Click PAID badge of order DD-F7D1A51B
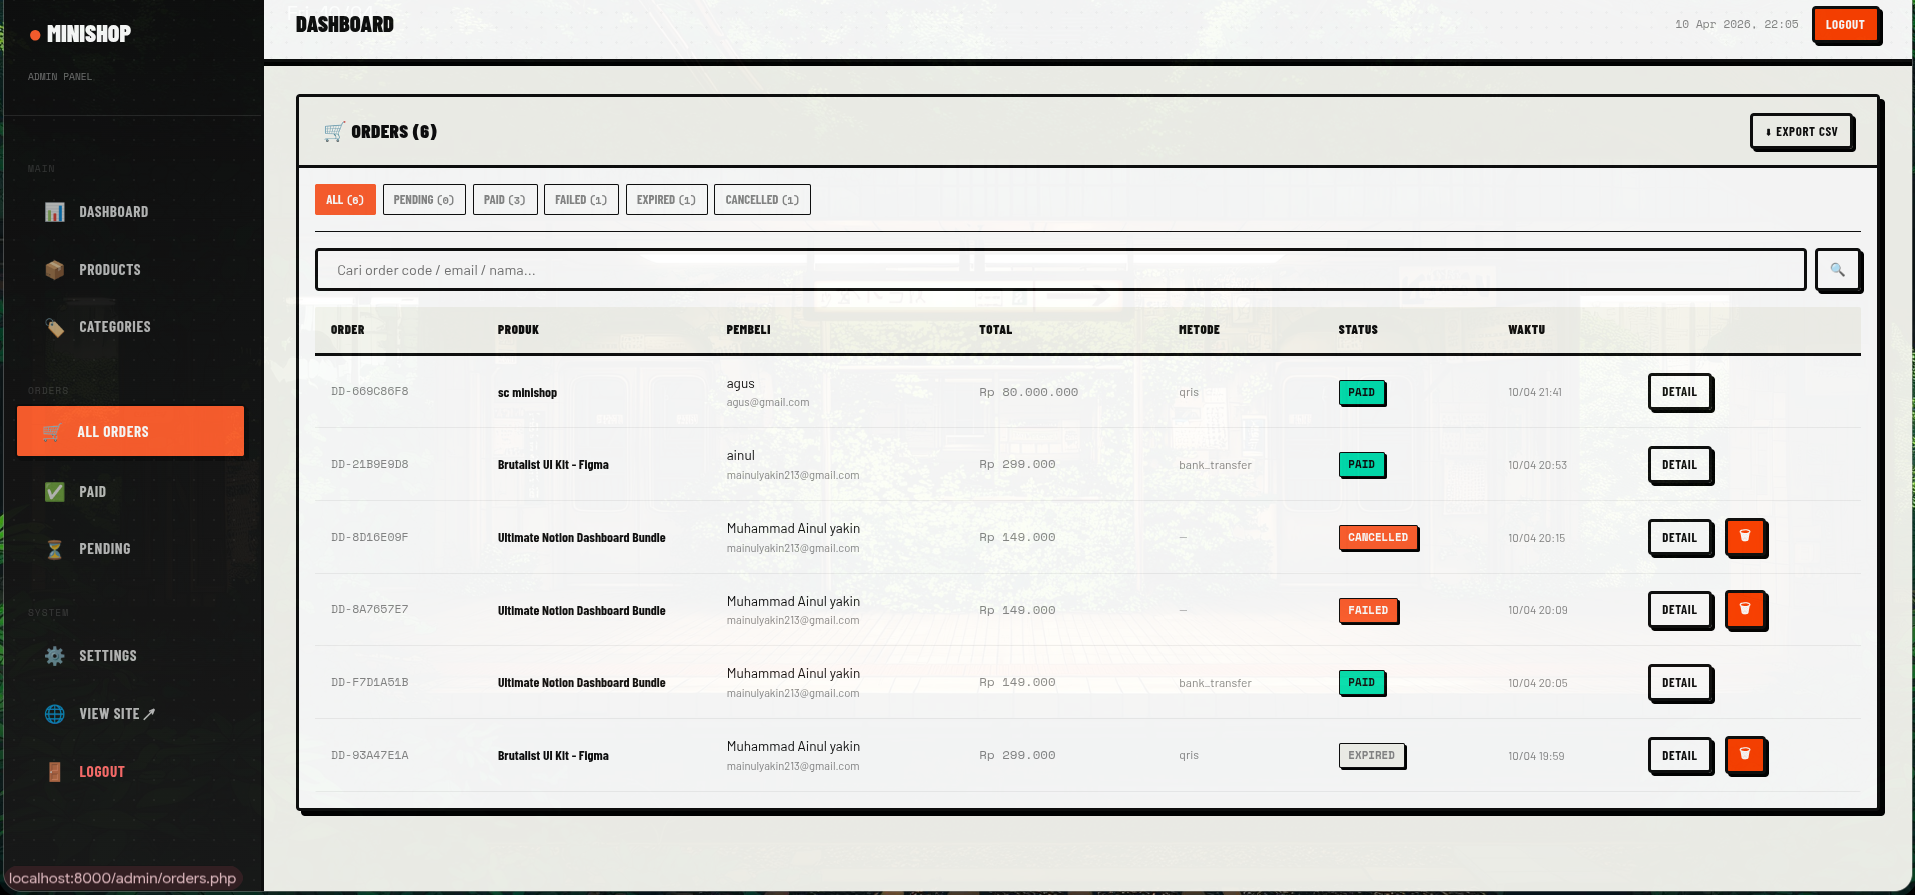This screenshot has width=1915, height=895. click(x=1361, y=682)
